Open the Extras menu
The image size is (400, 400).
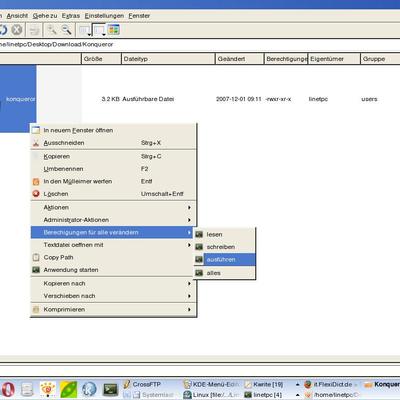(71, 16)
